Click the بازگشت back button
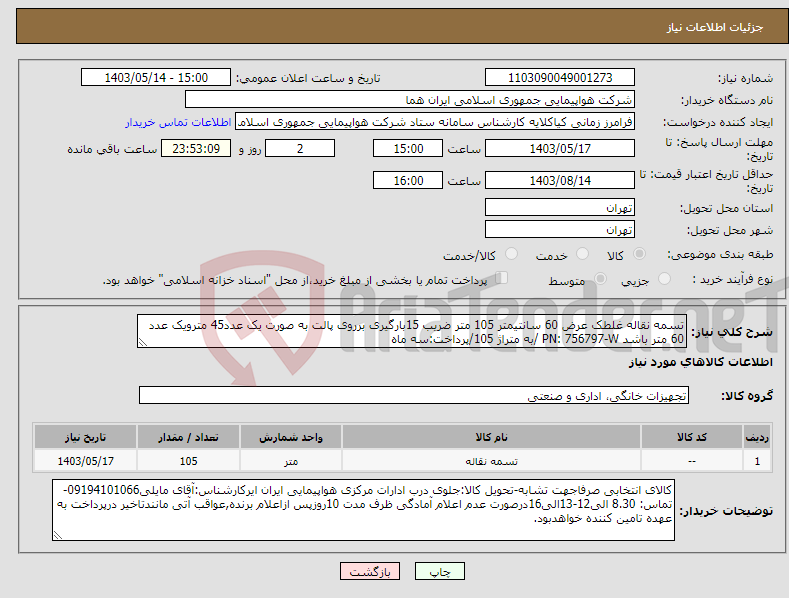The width and height of the screenshot is (789, 598). pos(370,572)
